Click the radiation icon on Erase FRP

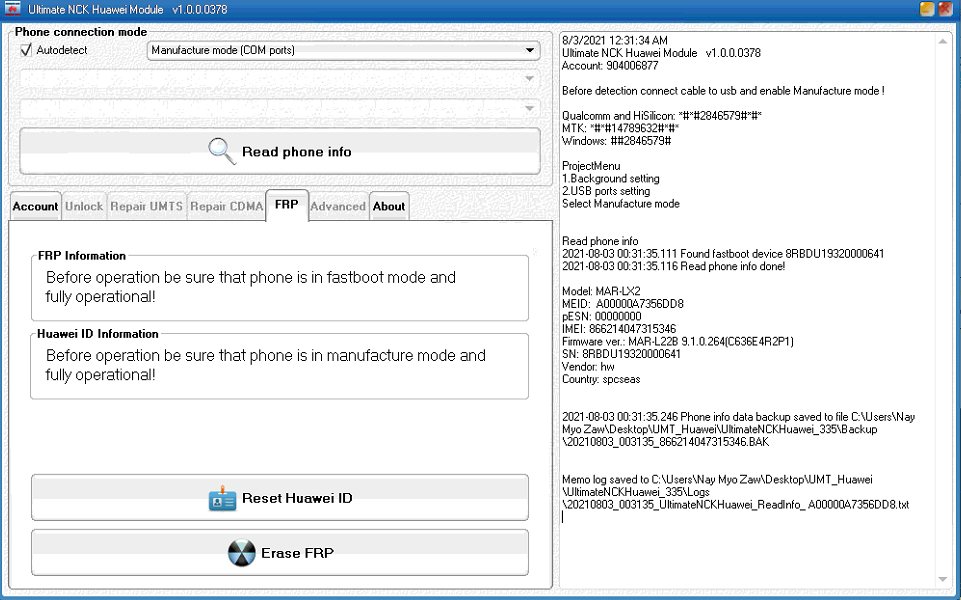tap(241, 553)
